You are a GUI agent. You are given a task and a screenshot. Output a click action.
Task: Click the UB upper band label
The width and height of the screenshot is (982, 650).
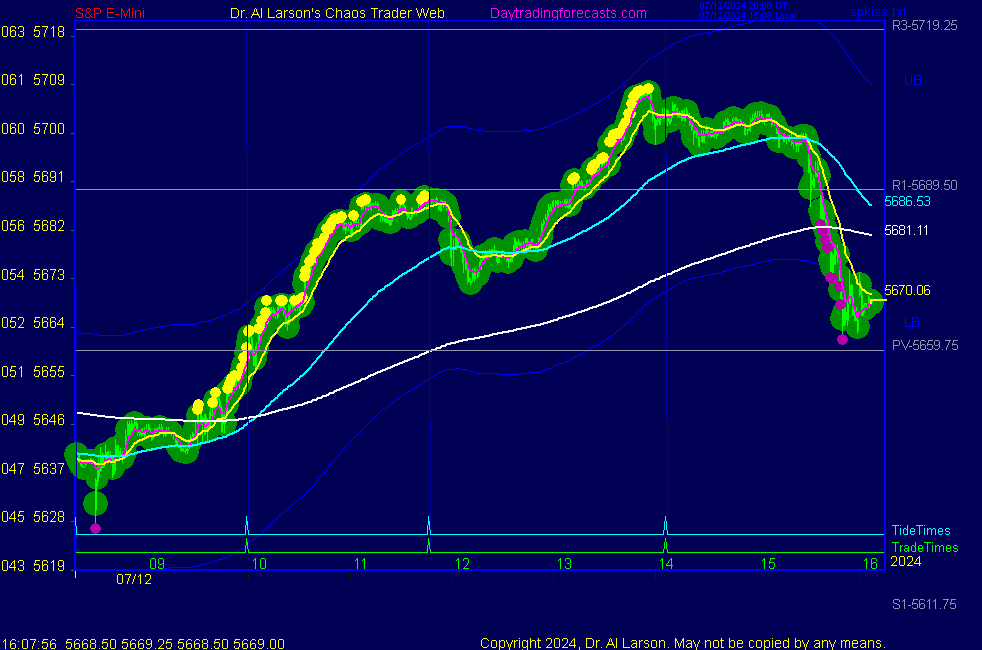(x=912, y=80)
